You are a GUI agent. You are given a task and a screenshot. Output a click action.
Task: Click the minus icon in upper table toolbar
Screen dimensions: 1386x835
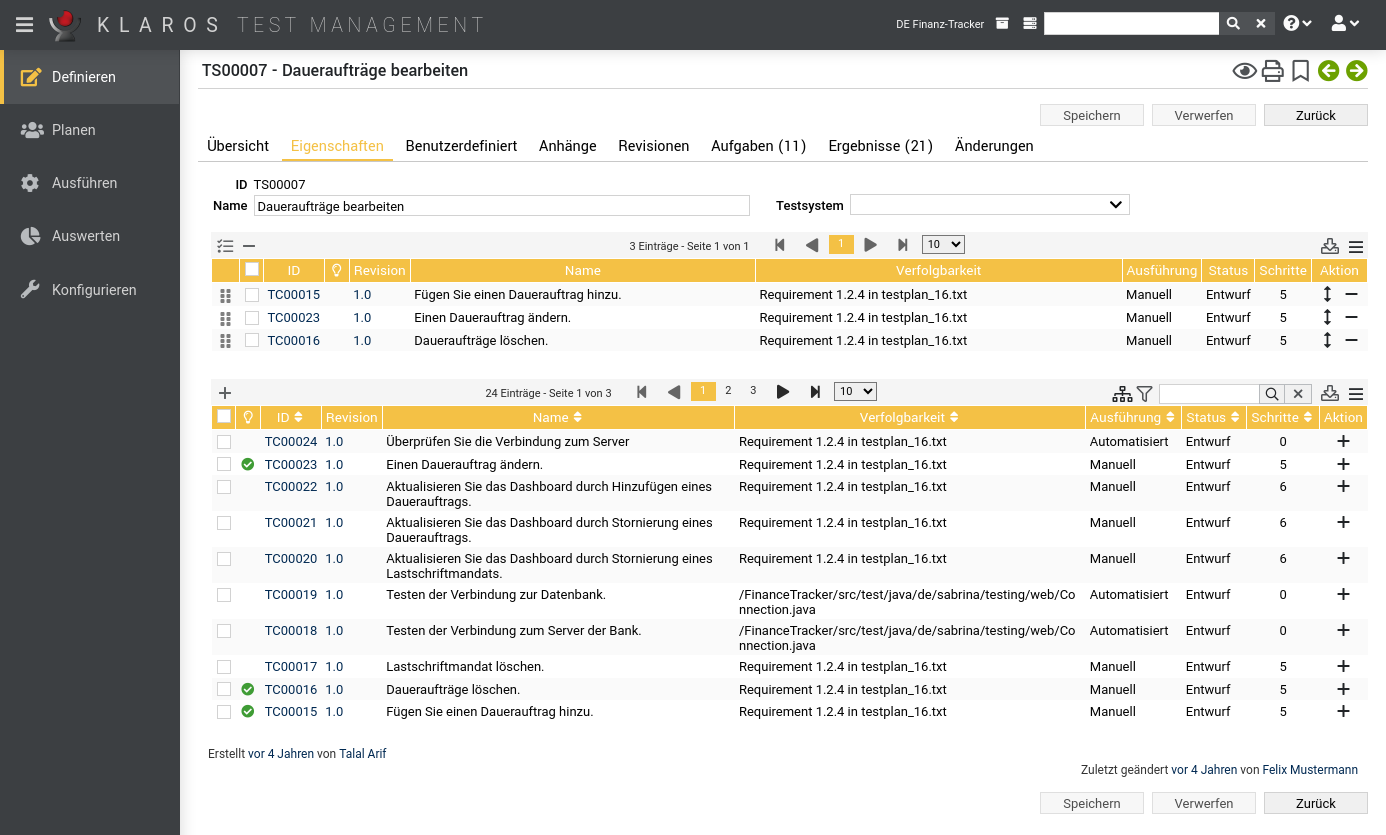click(x=249, y=246)
